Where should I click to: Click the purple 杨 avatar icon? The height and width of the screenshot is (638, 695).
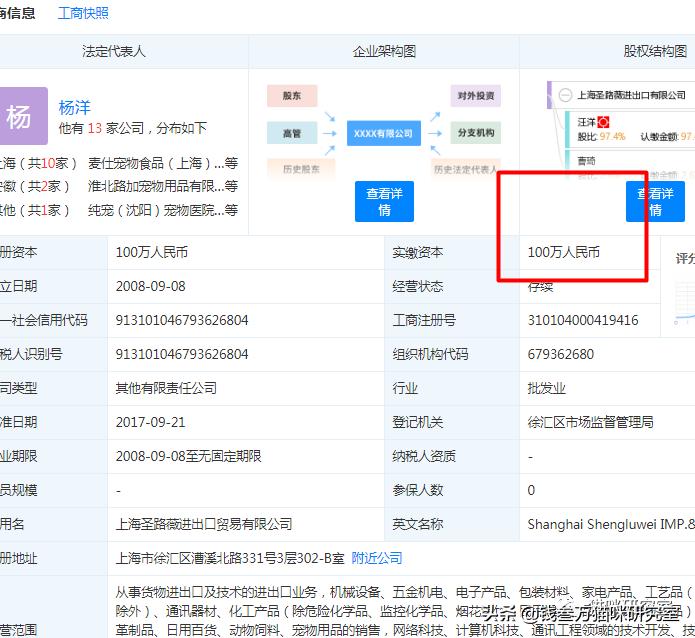click(22, 116)
